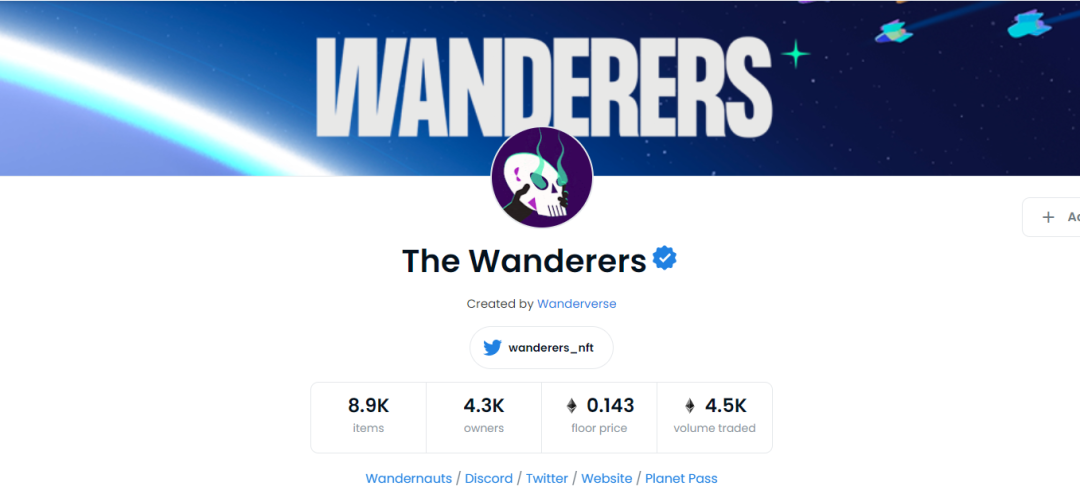
Task: Click the green star in the banner
Action: tap(796, 54)
